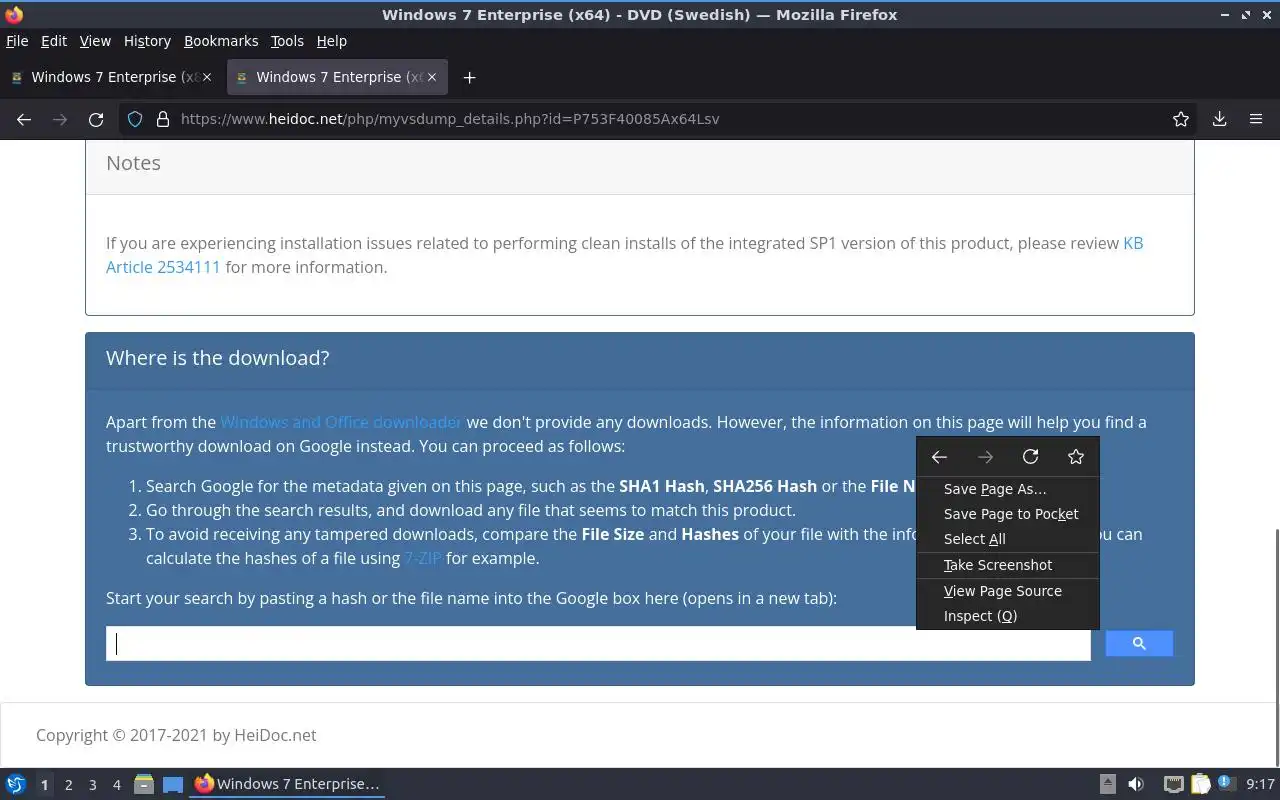Image resolution: width=1280 pixels, height=800 pixels.
Task: Open network tray icon
Action: coord(1174,784)
